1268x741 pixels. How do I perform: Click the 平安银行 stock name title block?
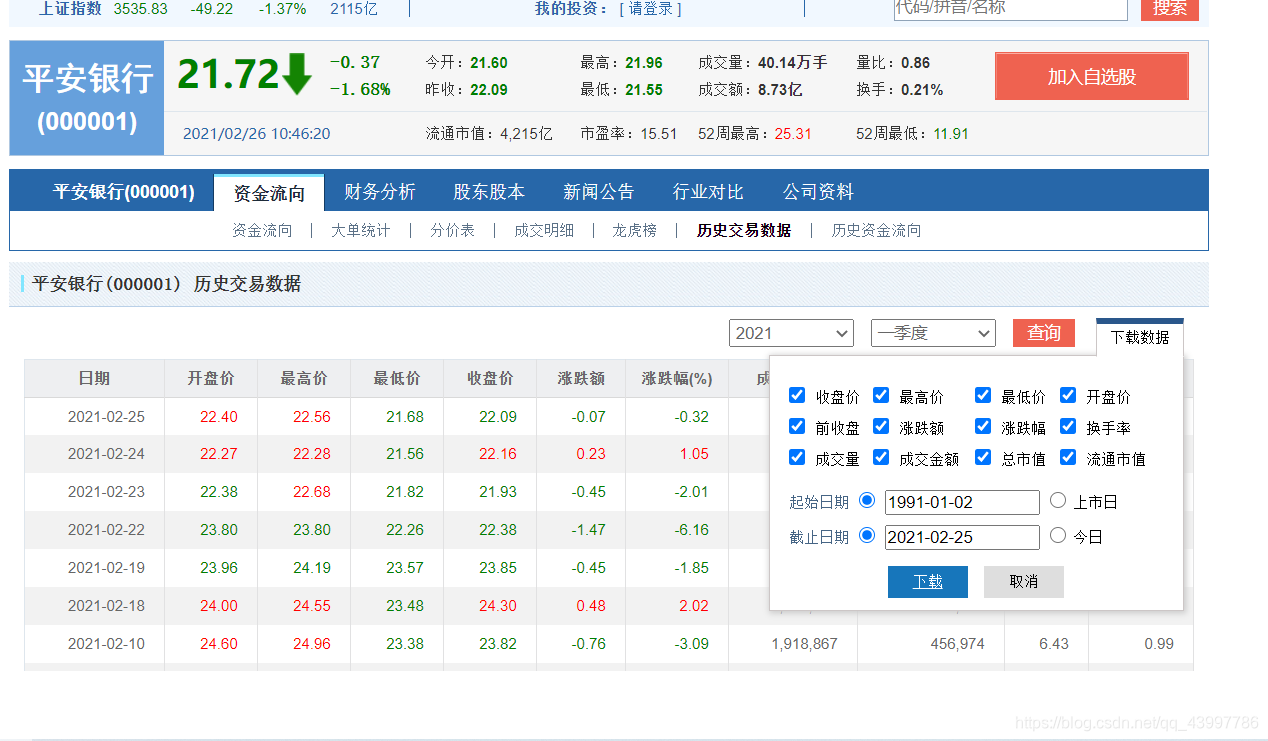(x=87, y=98)
